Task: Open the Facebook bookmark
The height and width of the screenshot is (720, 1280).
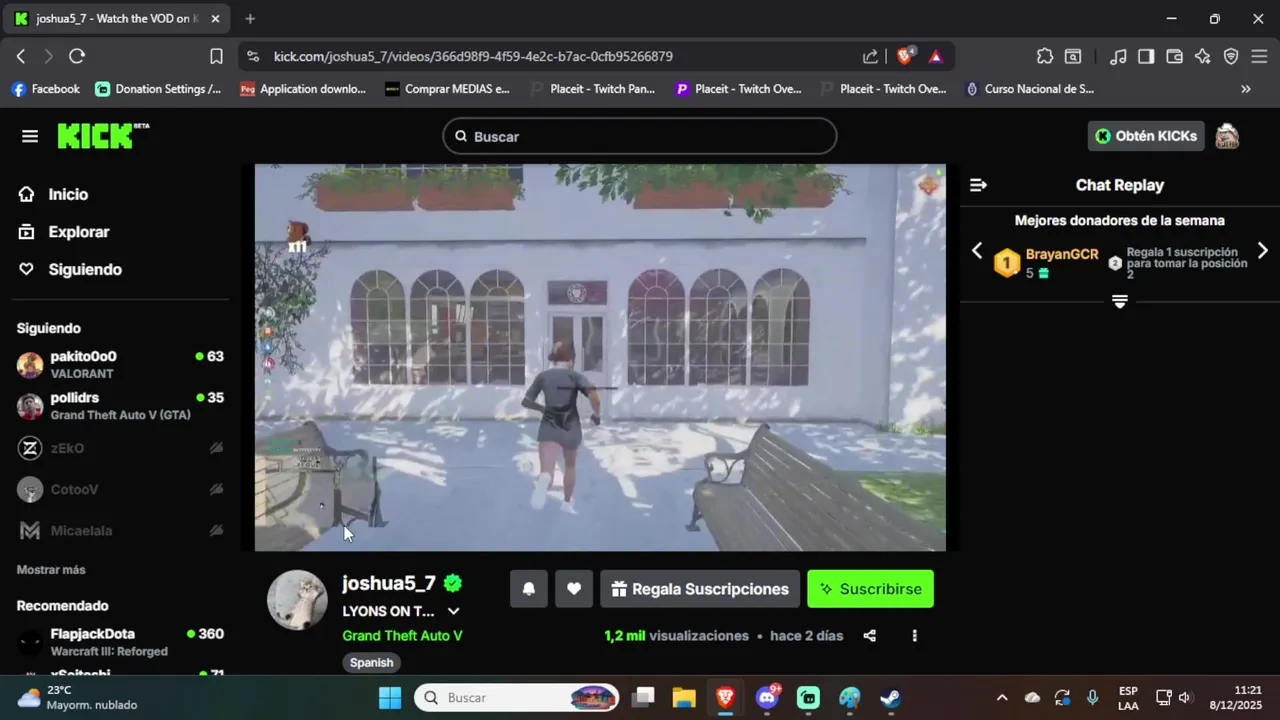Action: [46, 89]
